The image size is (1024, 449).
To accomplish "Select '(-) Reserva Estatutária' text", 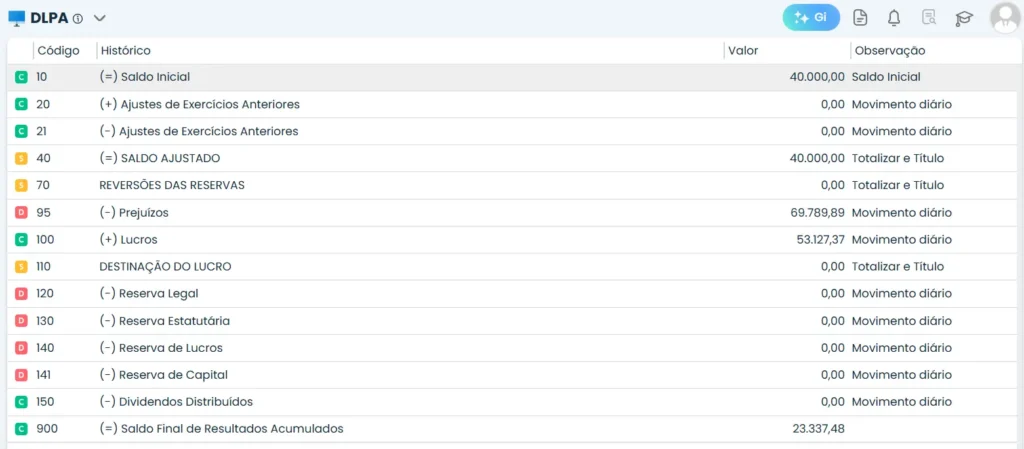I will coord(165,321).
